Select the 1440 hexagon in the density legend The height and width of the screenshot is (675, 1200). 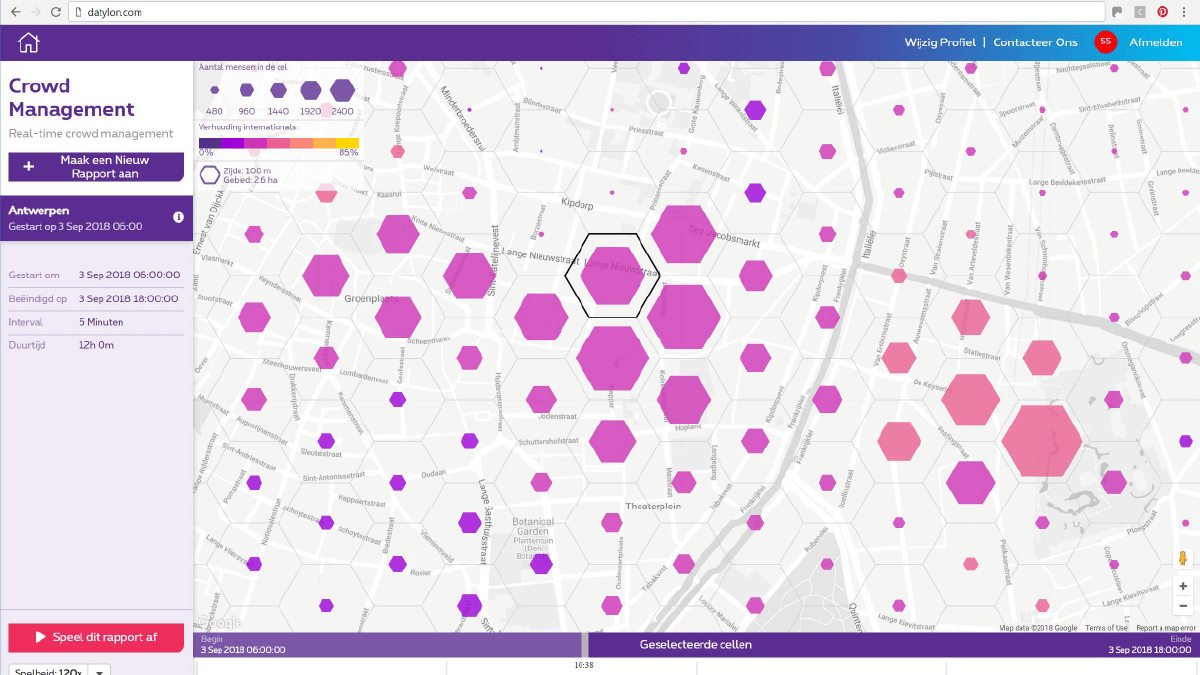pyautogui.click(x=278, y=90)
